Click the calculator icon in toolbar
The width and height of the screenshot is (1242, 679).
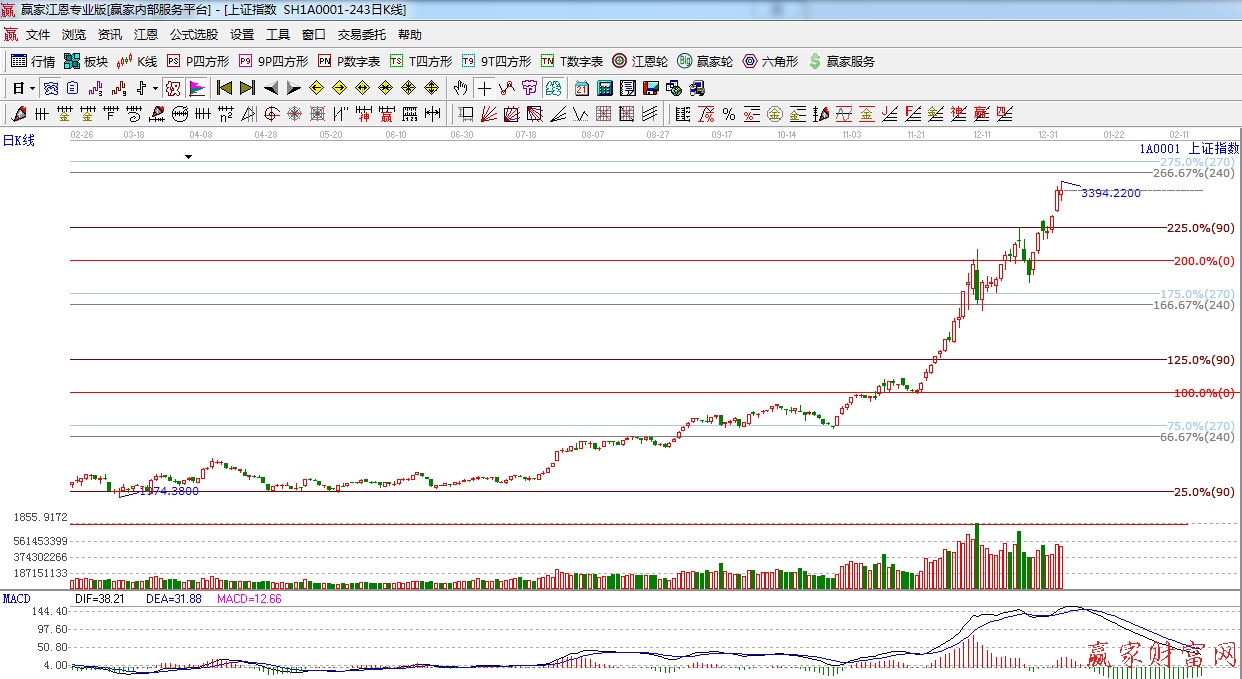pos(604,88)
